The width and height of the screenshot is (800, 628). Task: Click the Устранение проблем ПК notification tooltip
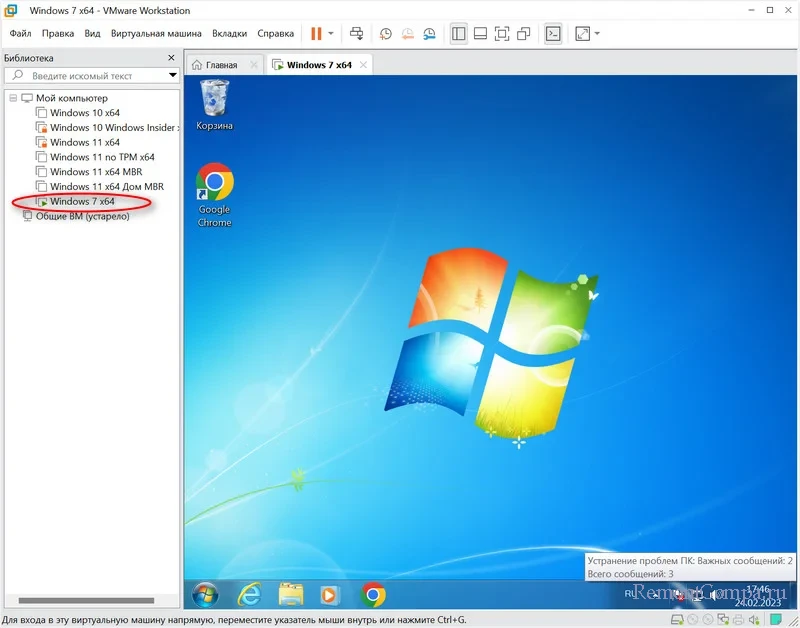click(690, 567)
